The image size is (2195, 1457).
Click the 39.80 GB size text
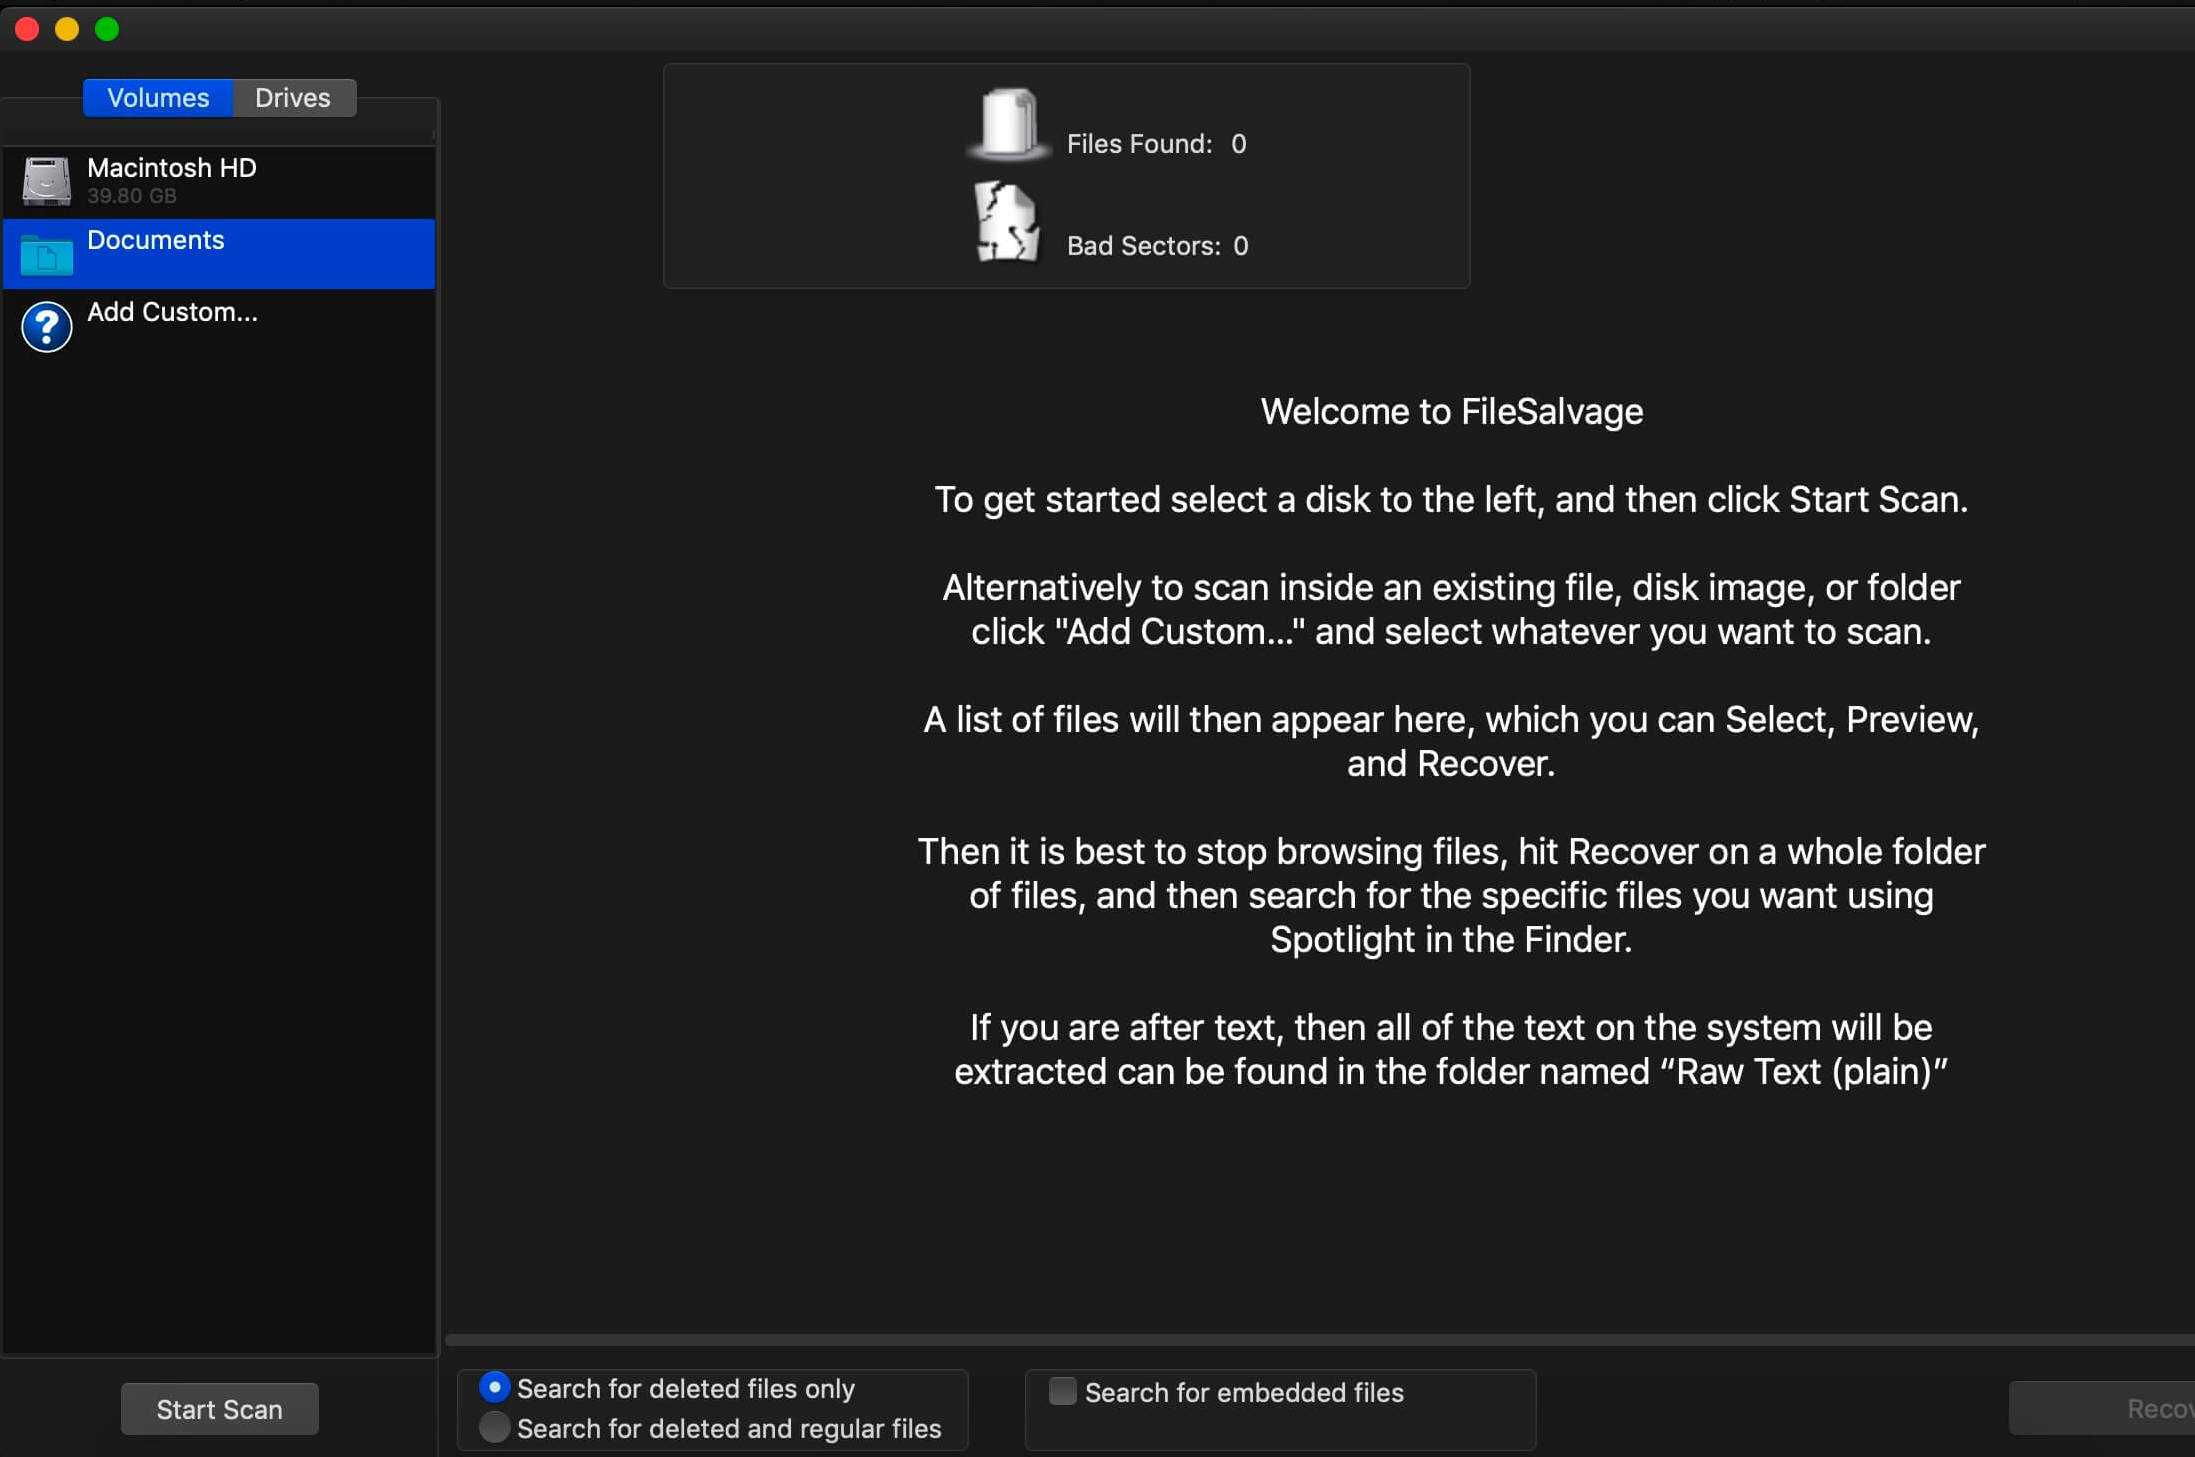click(132, 196)
